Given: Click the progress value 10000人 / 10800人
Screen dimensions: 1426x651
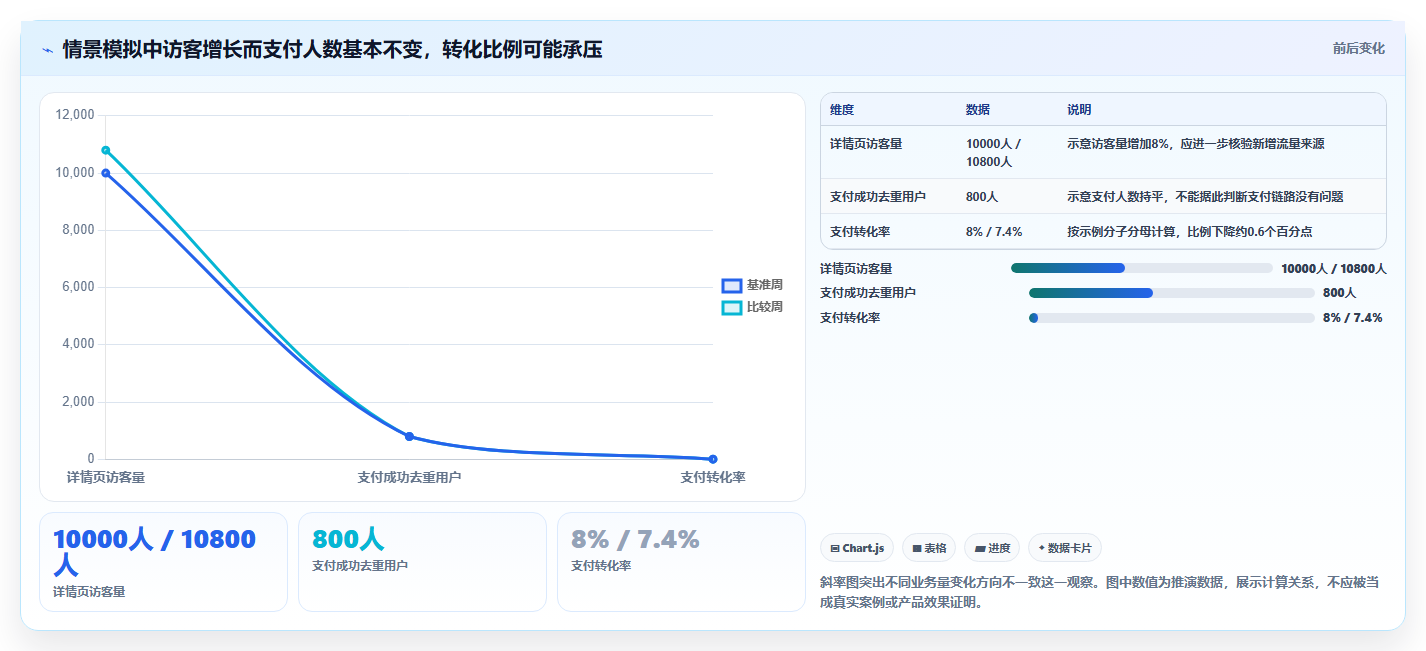Looking at the screenshot, I should pos(1333,268).
